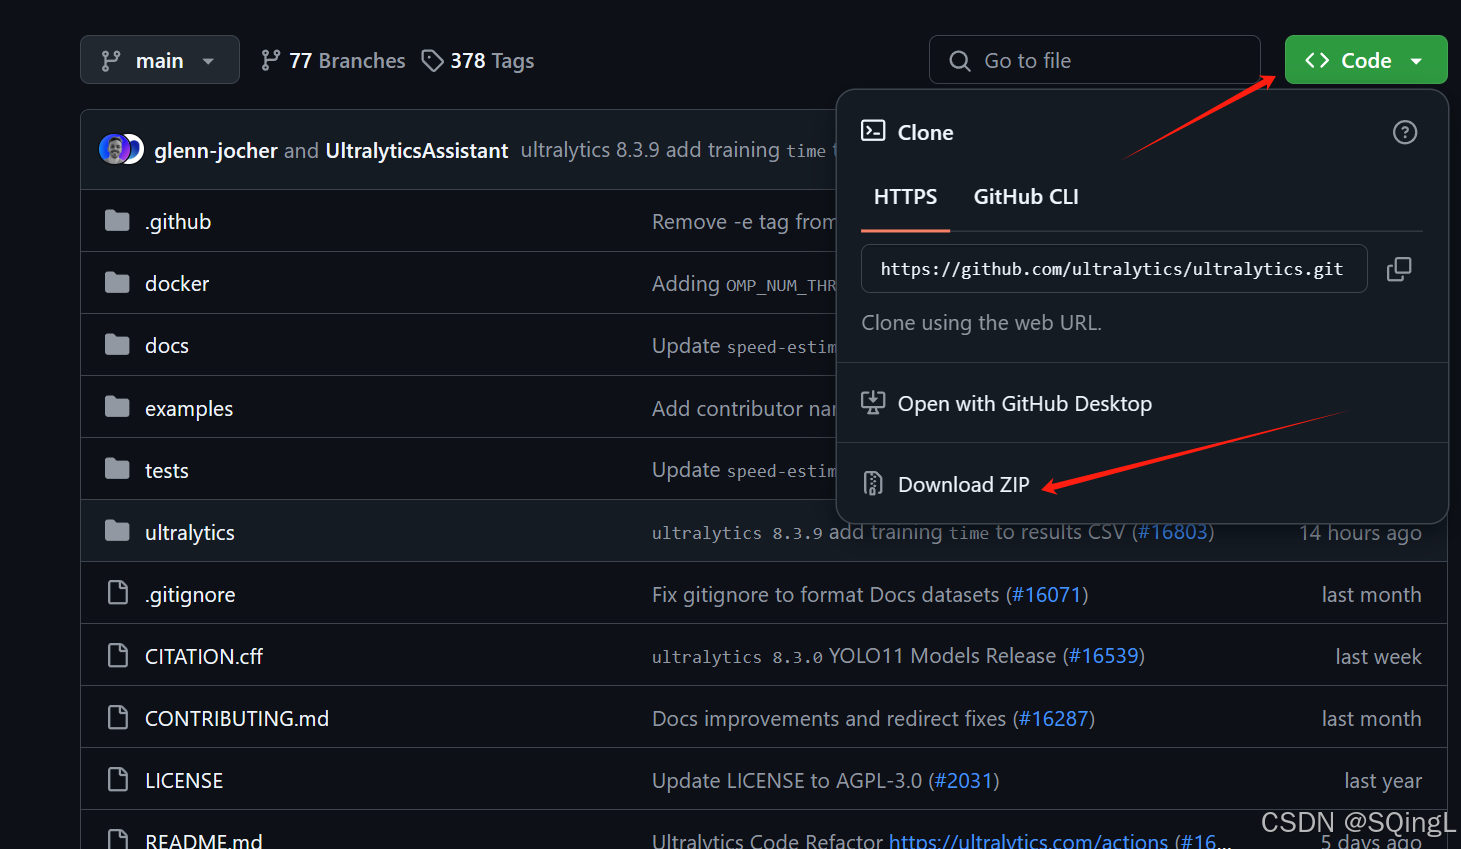Click the magnifier icon in Go to file
1461x849 pixels.
(x=960, y=61)
